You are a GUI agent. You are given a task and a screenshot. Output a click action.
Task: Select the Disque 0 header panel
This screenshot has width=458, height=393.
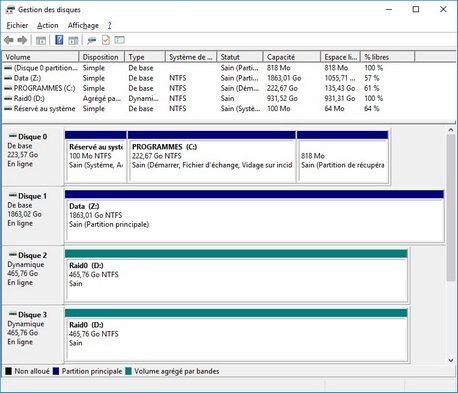click(x=33, y=157)
